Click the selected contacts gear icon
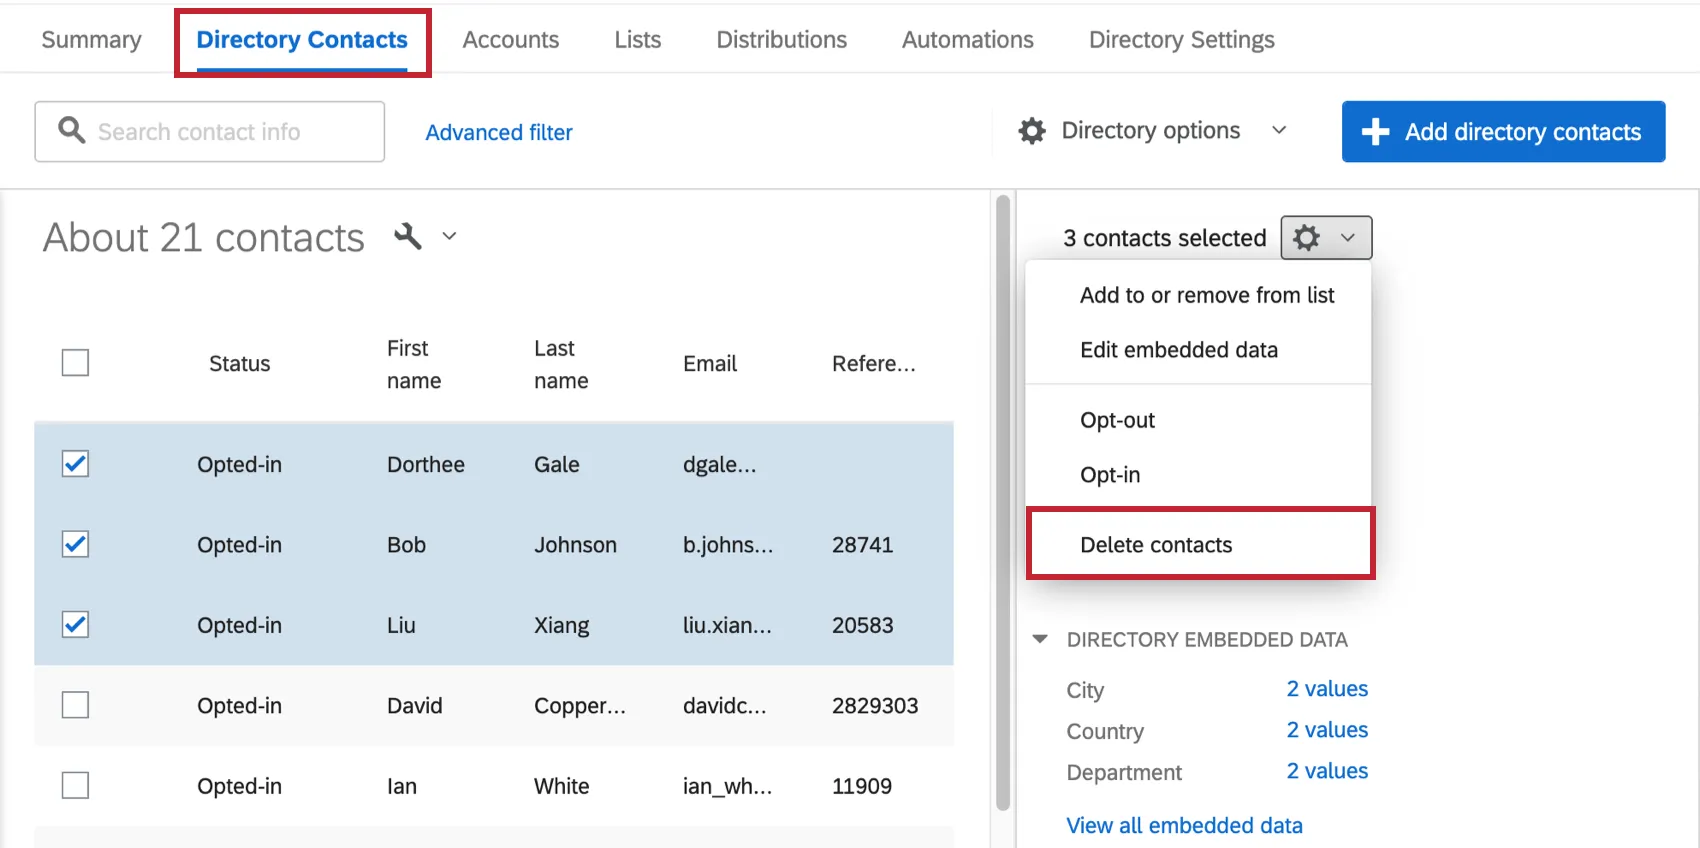The height and width of the screenshot is (848, 1700). (1307, 238)
